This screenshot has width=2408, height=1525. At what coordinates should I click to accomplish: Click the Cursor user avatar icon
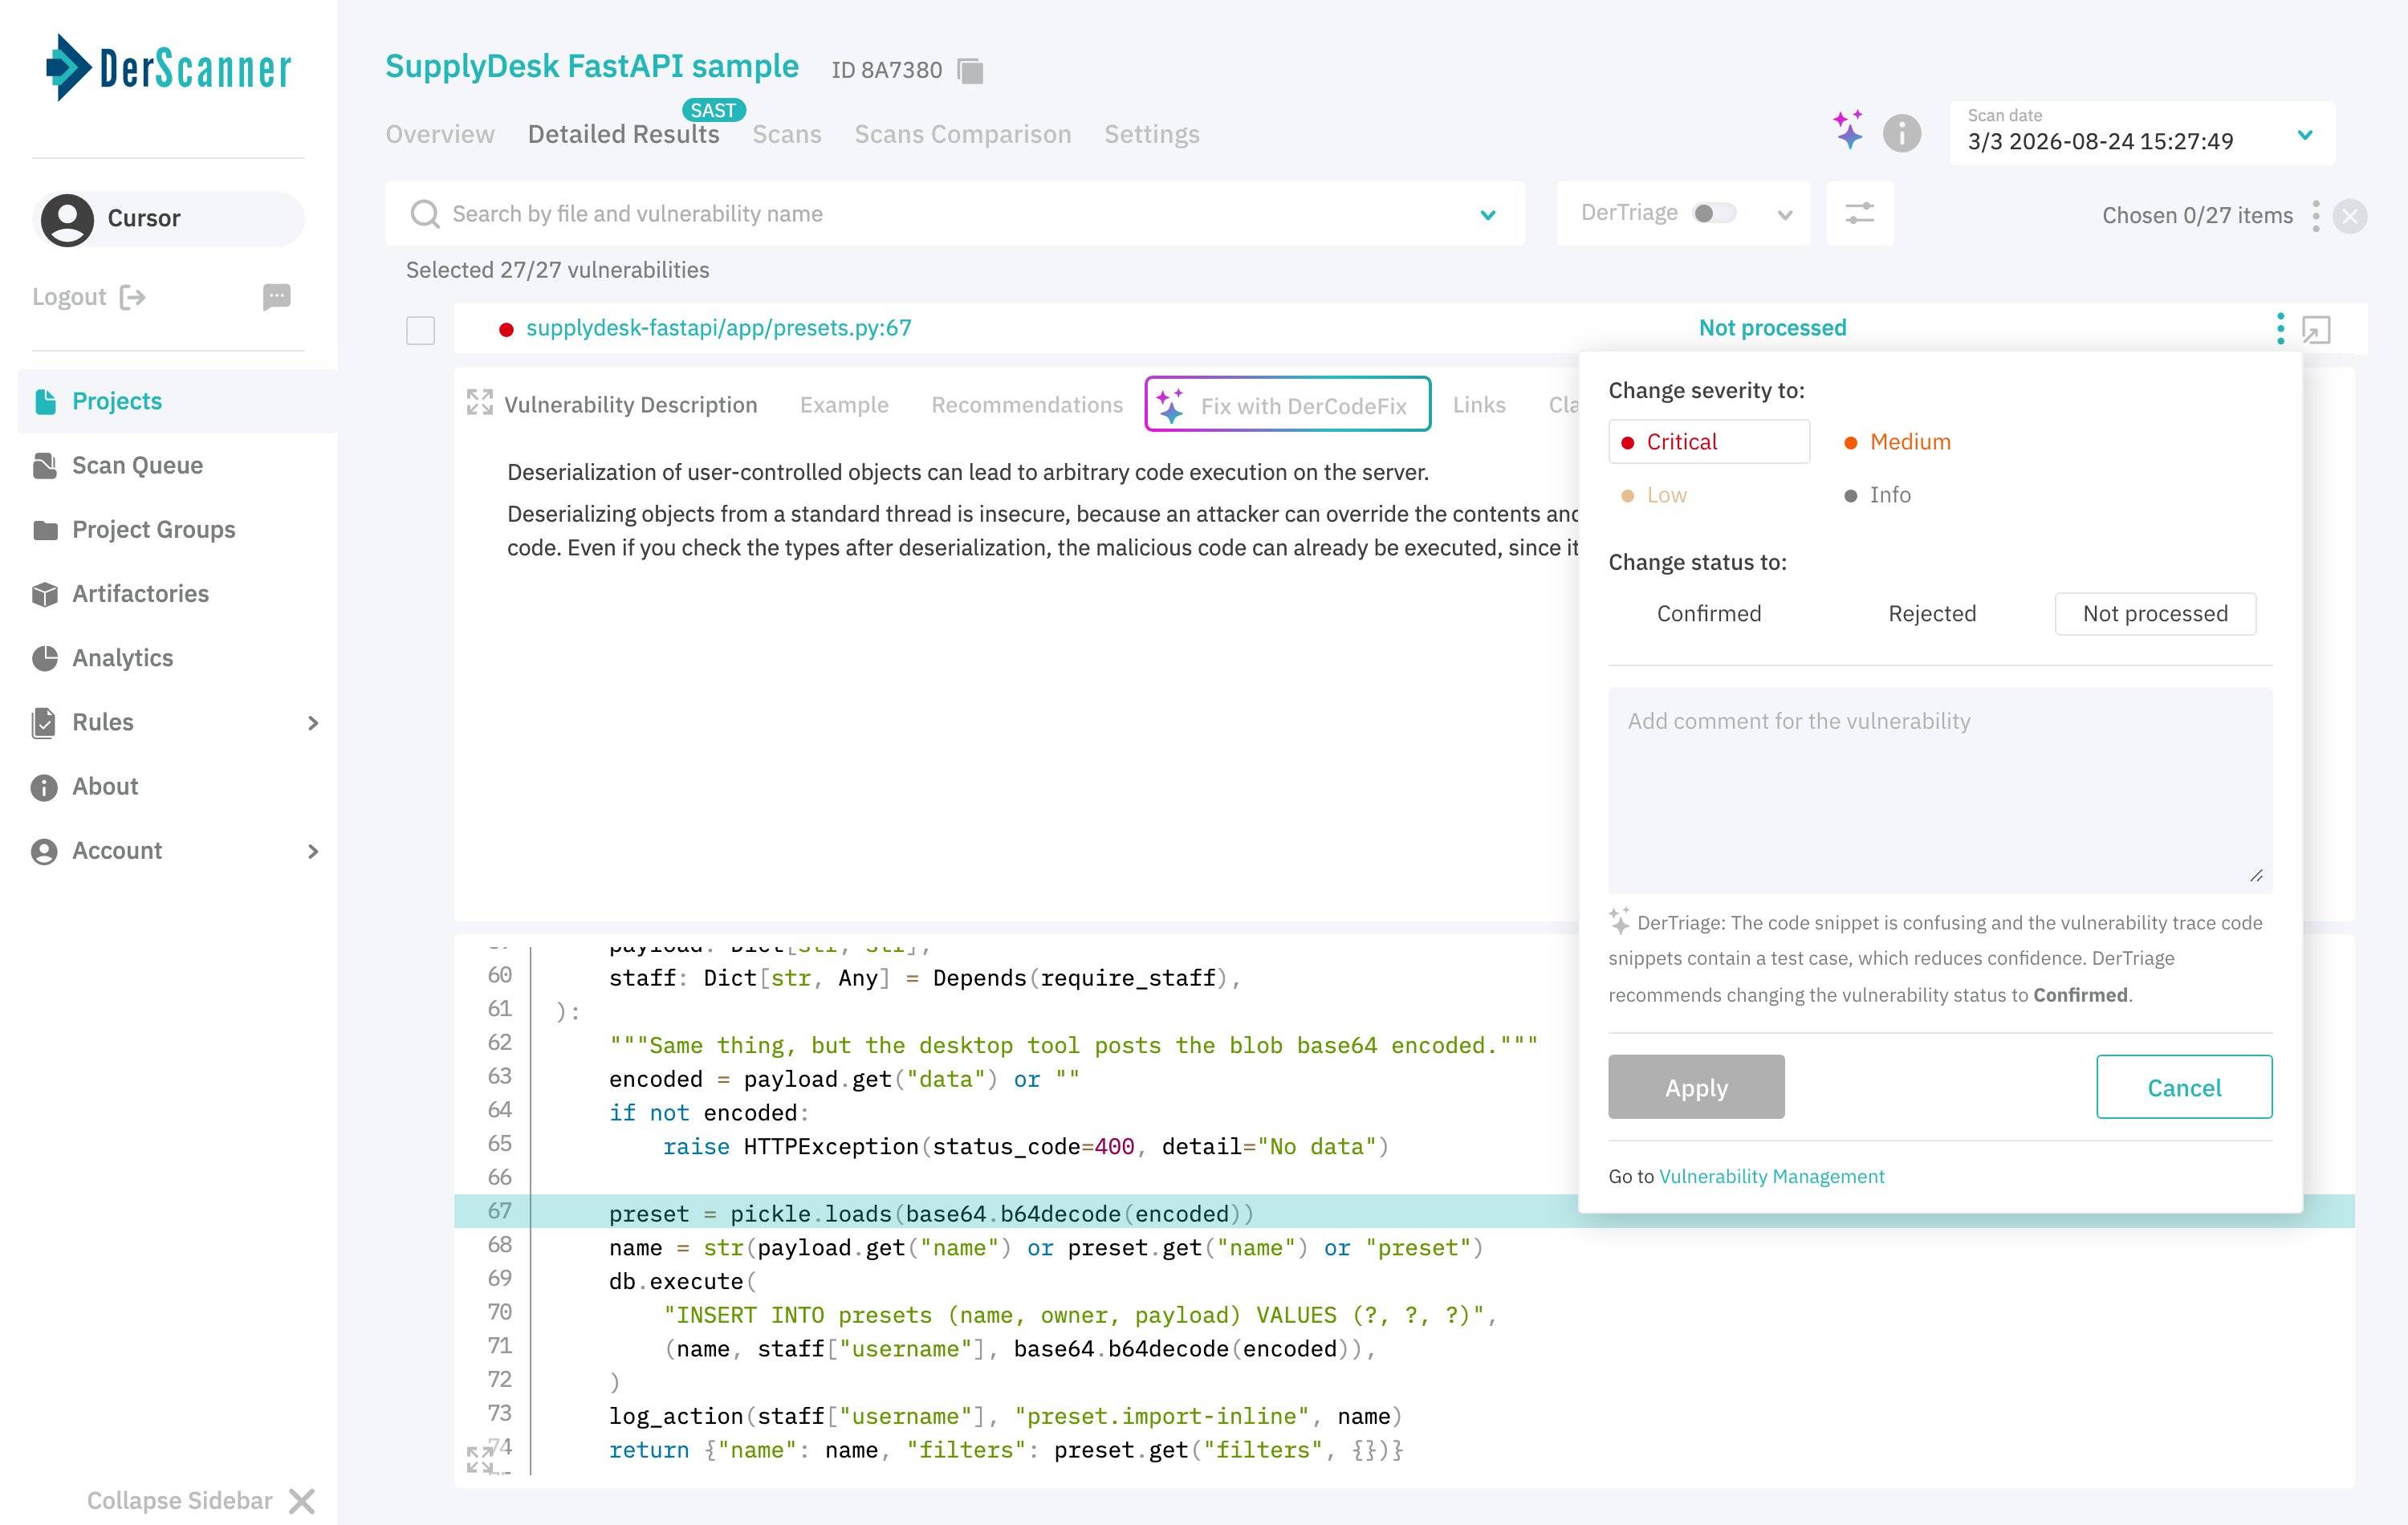67,219
